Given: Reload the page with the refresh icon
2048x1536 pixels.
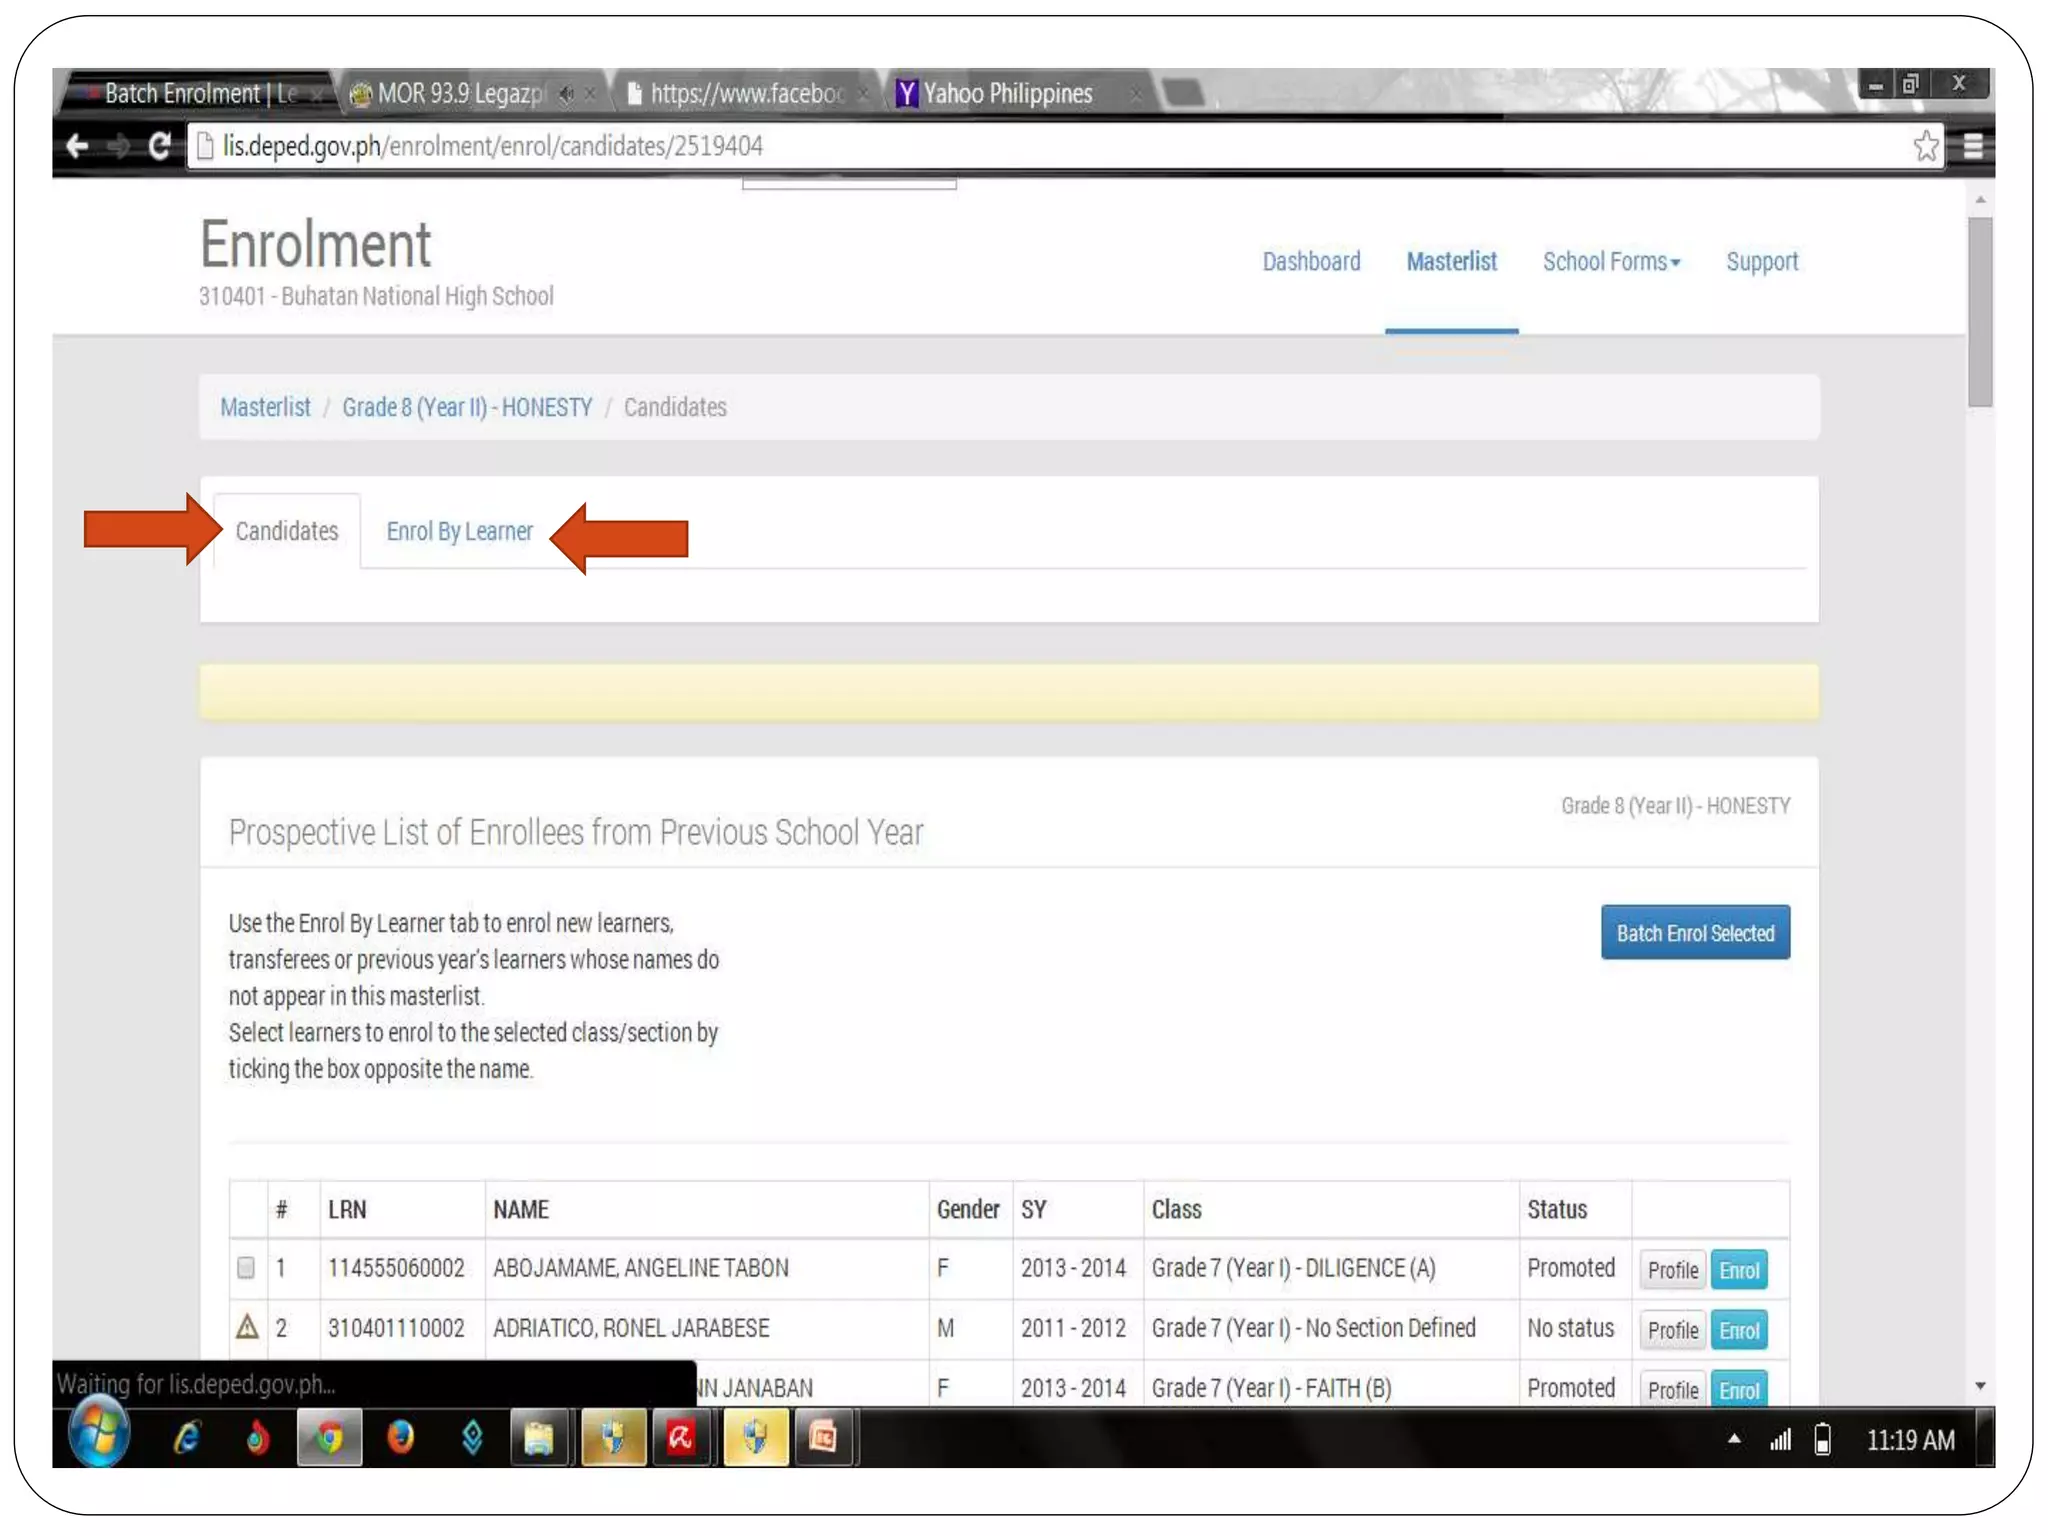Looking at the screenshot, I should coord(158,146).
